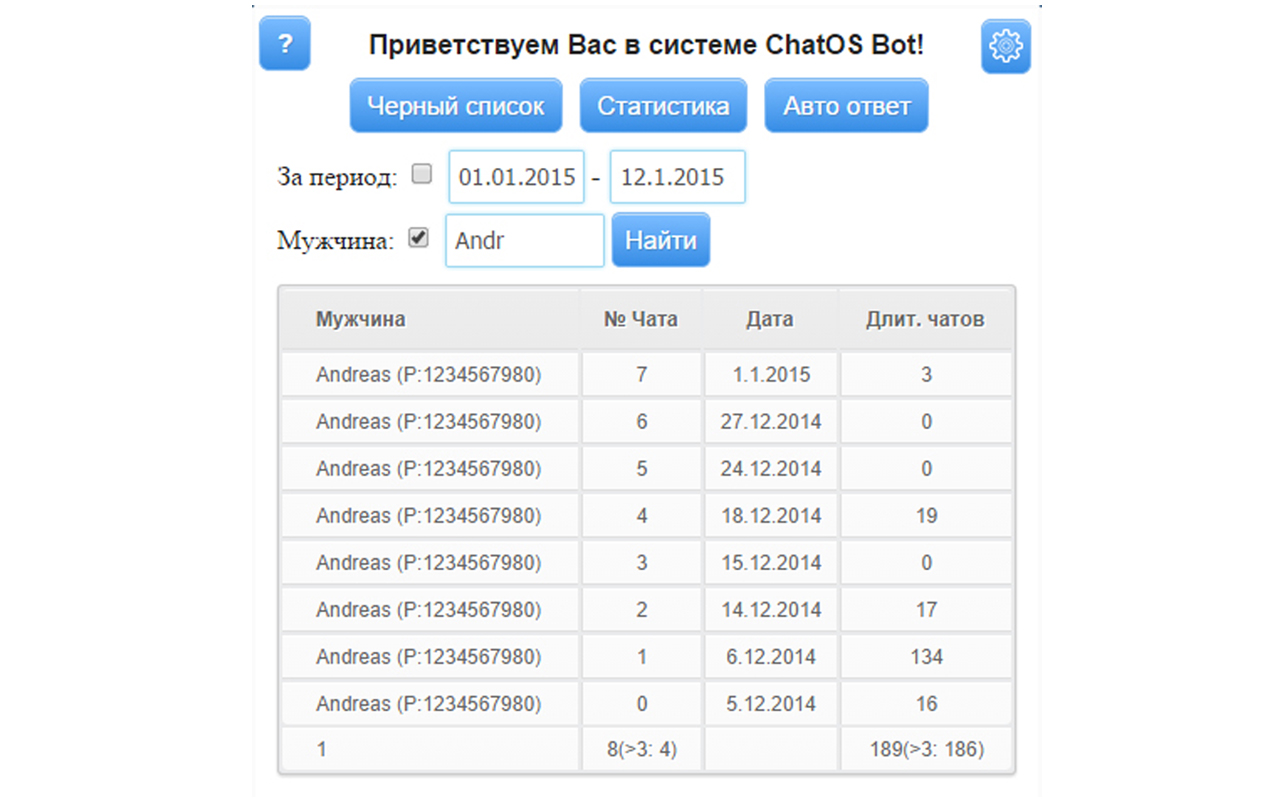Image resolution: width=1280 pixels, height=800 pixels.
Task: Open the settings gear icon
Action: pyautogui.click(x=1005, y=45)
